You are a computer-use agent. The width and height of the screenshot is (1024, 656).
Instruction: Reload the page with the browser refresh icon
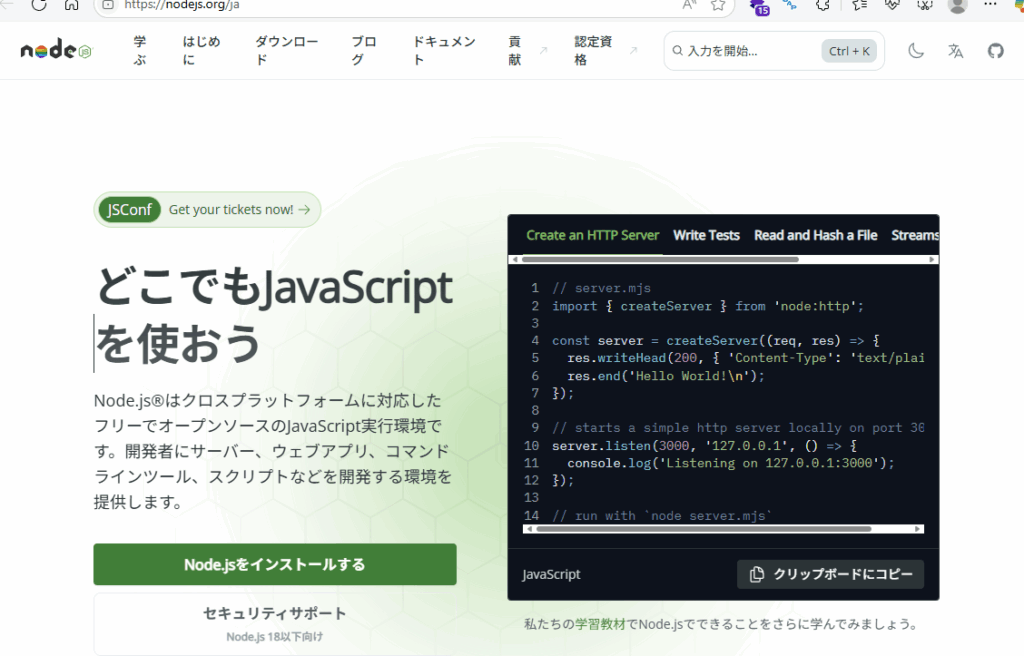39,5
